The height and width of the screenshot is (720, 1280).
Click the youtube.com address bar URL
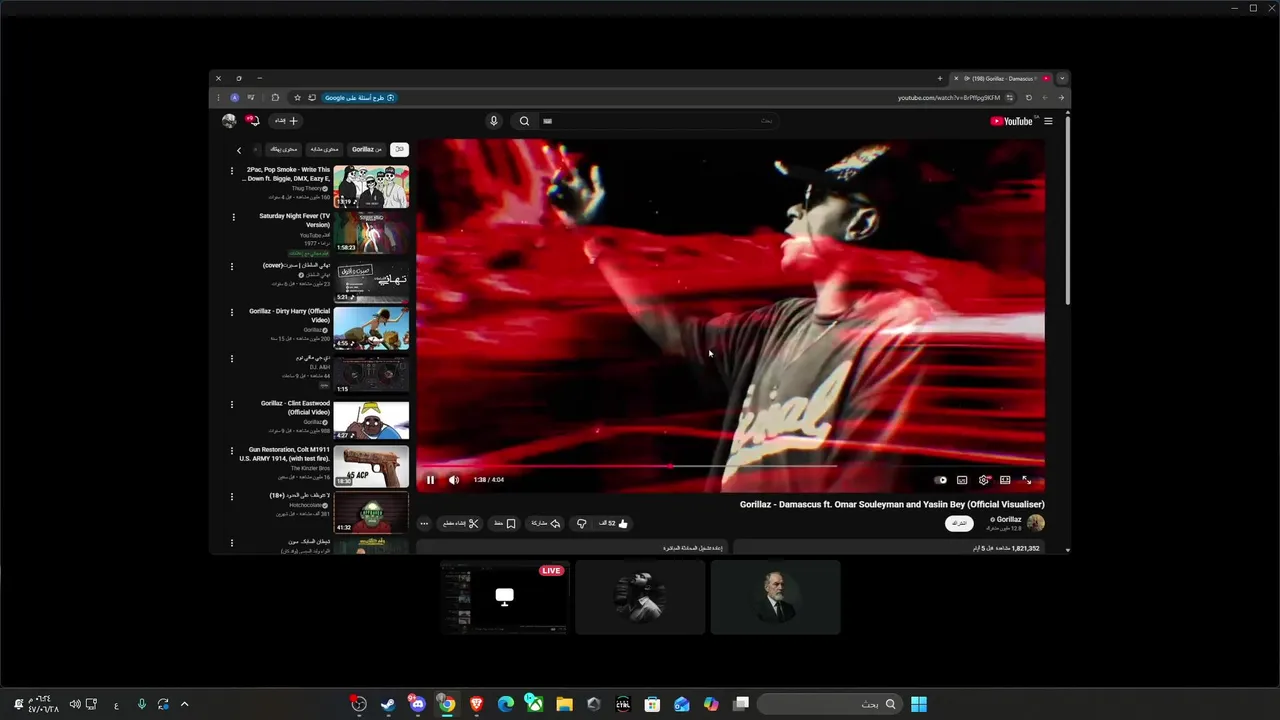click(948, 98)
